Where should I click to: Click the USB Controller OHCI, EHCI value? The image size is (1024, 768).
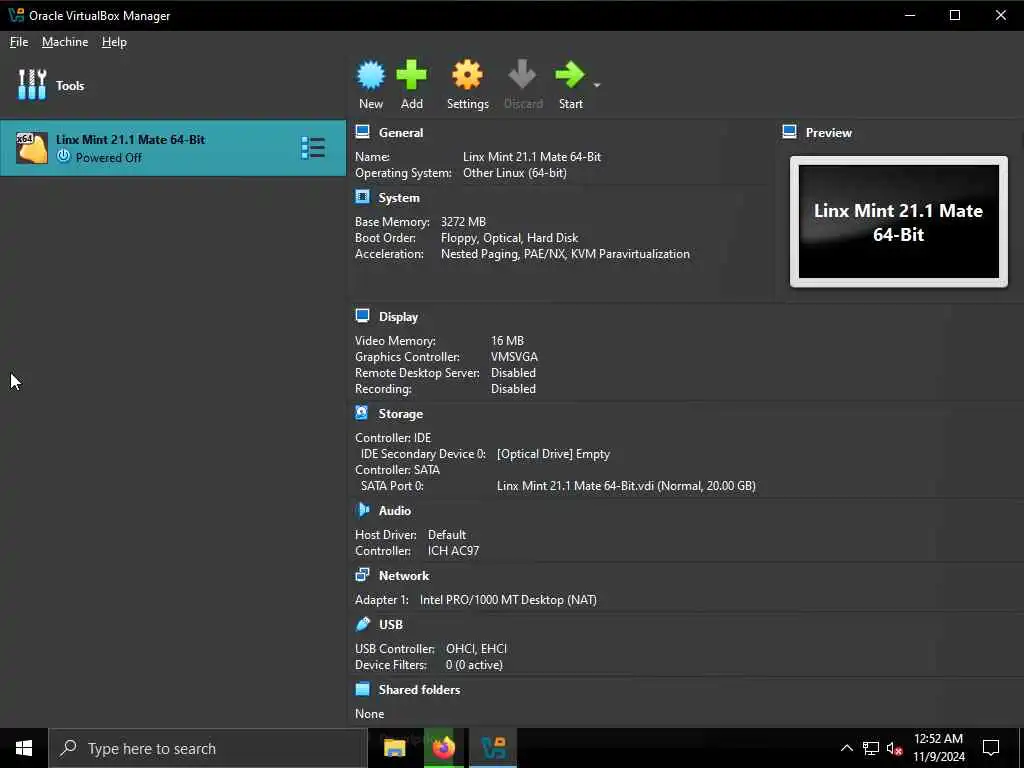(x=476, y=648)
